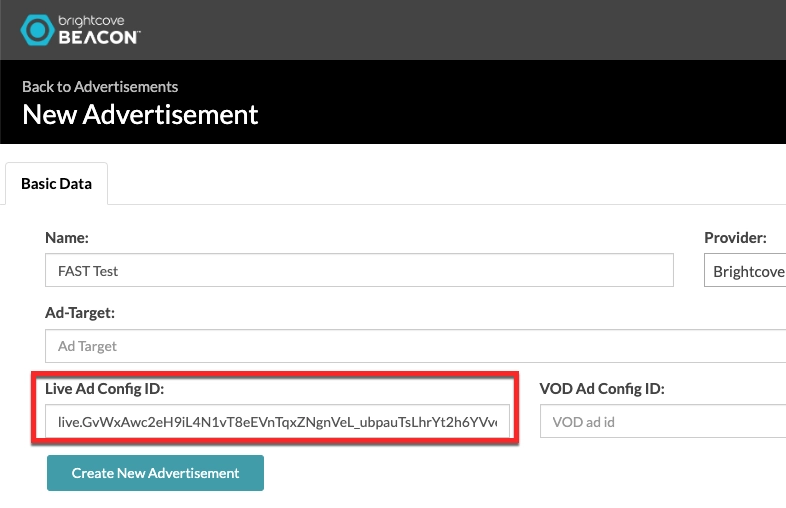Click into the Ad Target input field
Viewport: 786px width, 508px height.
click(416, 346)
